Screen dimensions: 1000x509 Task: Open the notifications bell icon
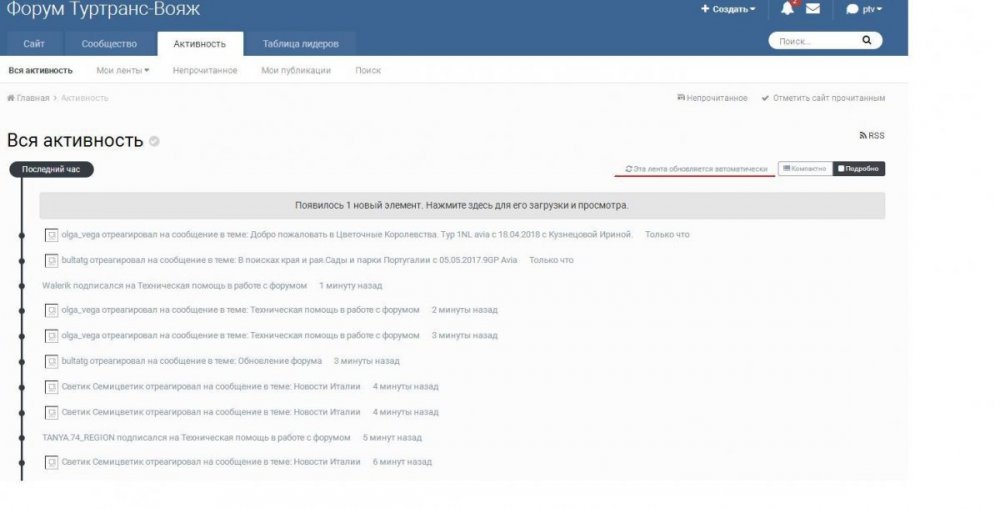click(787, 8)
